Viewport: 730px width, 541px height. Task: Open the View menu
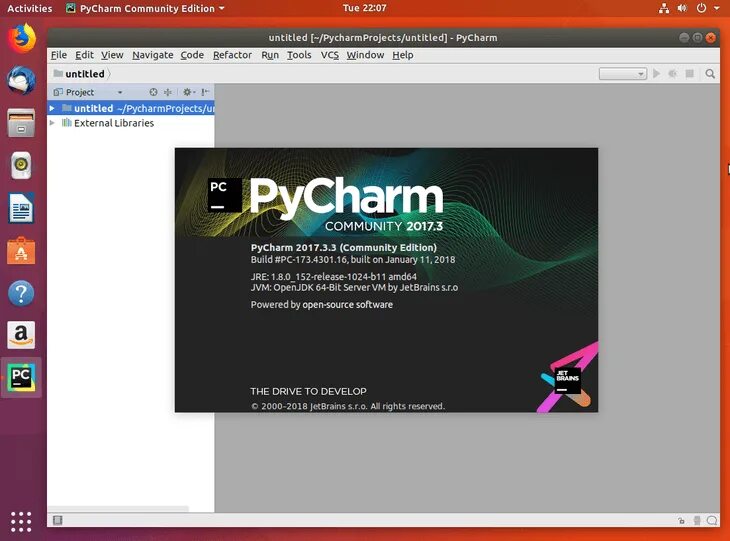[112, 55]
